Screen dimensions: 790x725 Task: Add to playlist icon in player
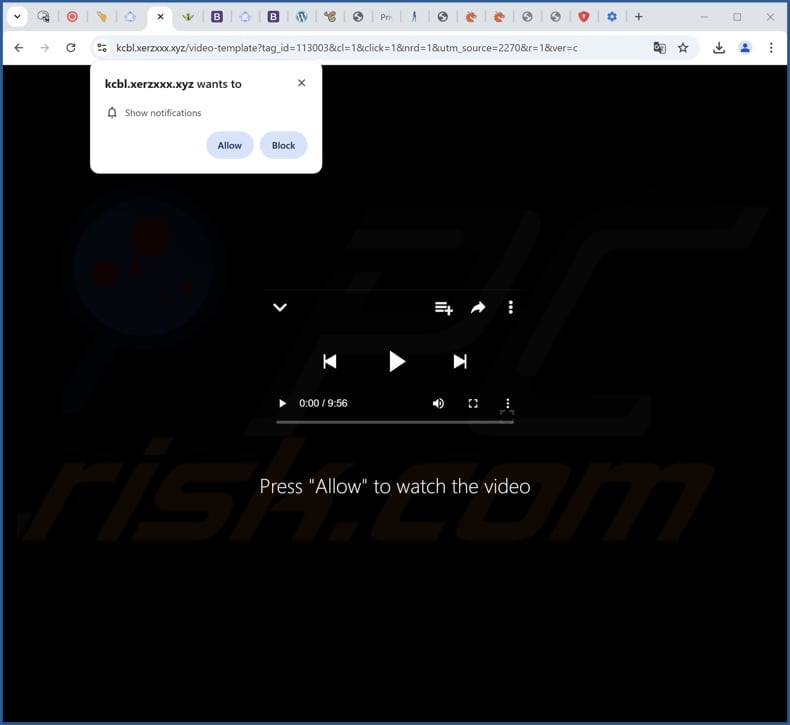443,307
